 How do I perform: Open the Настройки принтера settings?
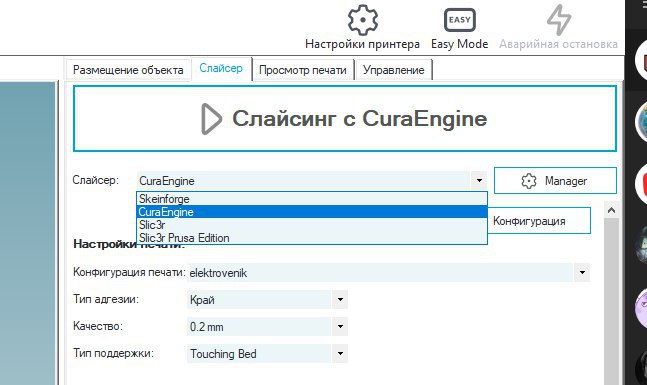362,27
